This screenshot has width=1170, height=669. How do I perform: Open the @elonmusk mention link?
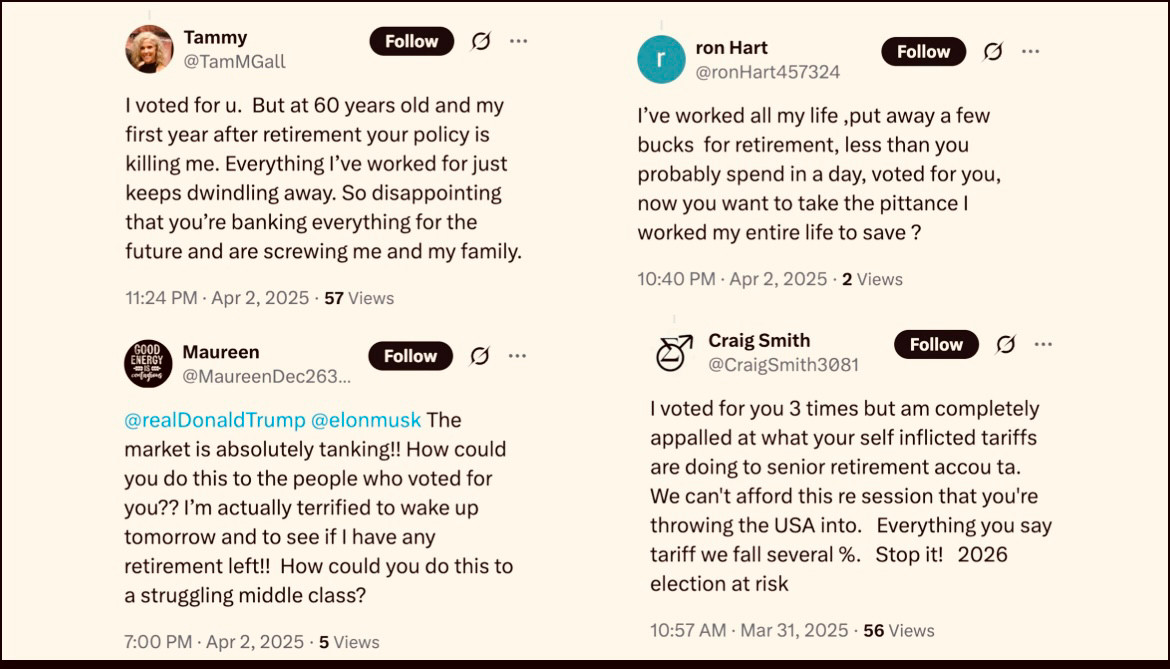(x=366, y=420)
